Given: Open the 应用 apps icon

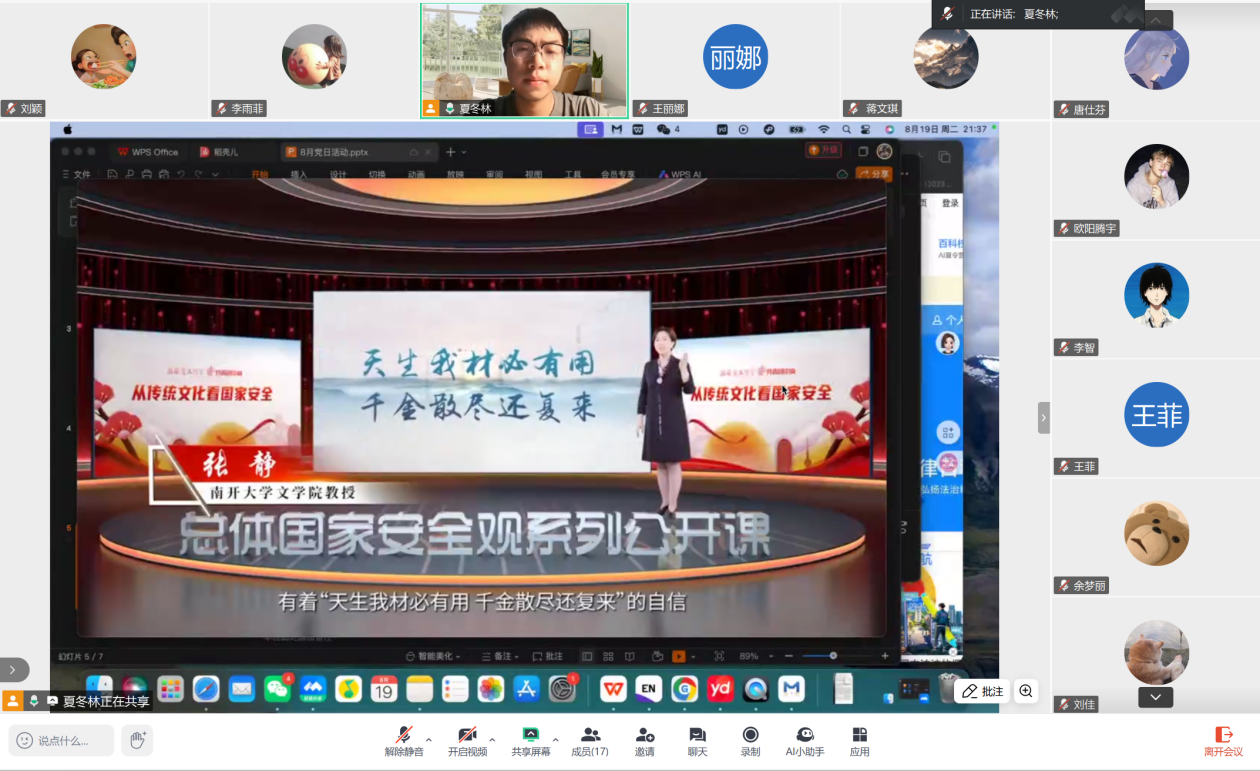Looking at the screenshot, I should [859, 741].
